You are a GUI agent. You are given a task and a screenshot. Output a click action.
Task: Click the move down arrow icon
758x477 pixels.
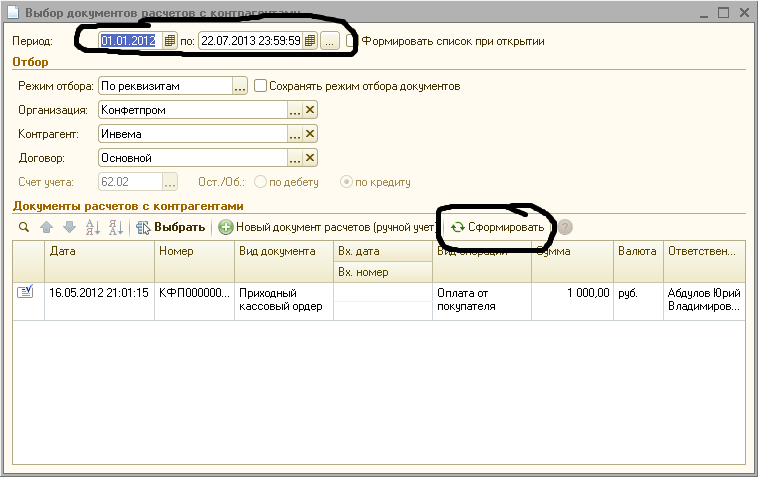tap(69, 227)
